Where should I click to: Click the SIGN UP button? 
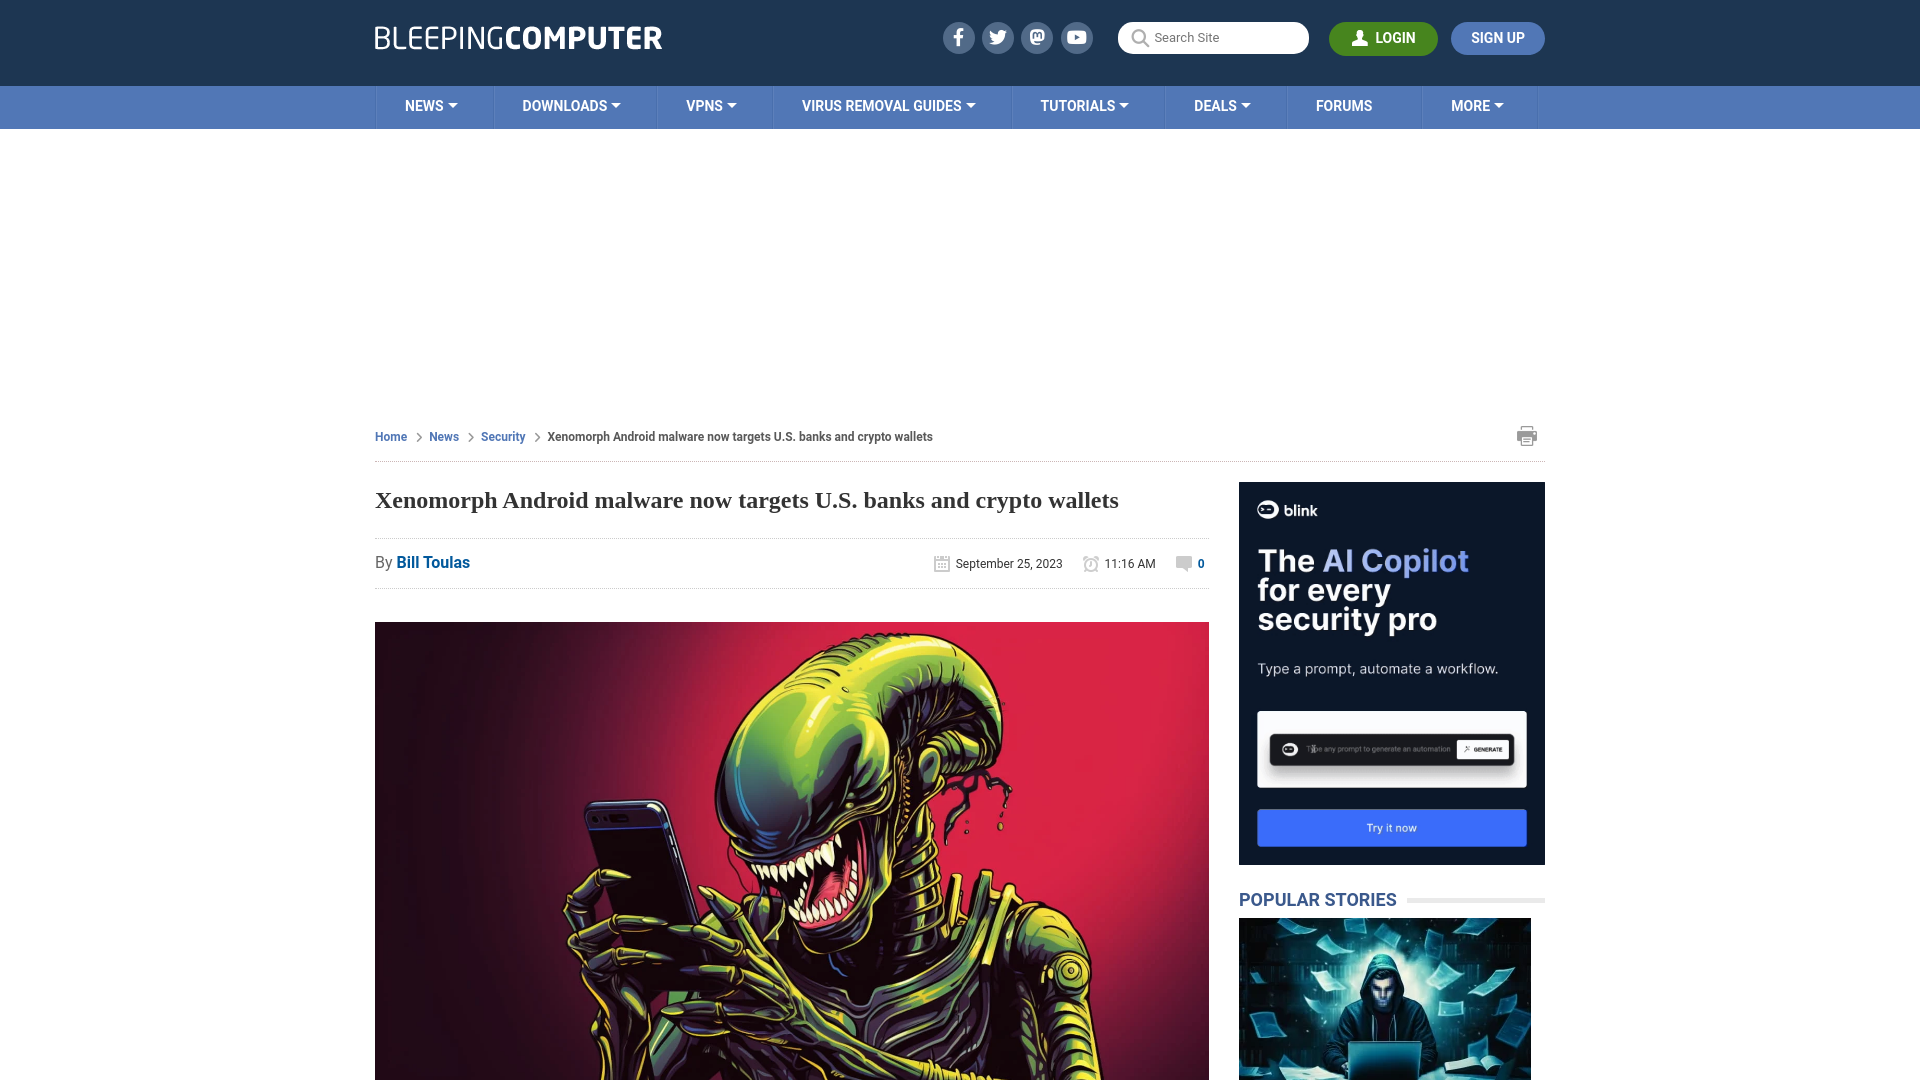pyautogui.click(x=1497, y=37)
